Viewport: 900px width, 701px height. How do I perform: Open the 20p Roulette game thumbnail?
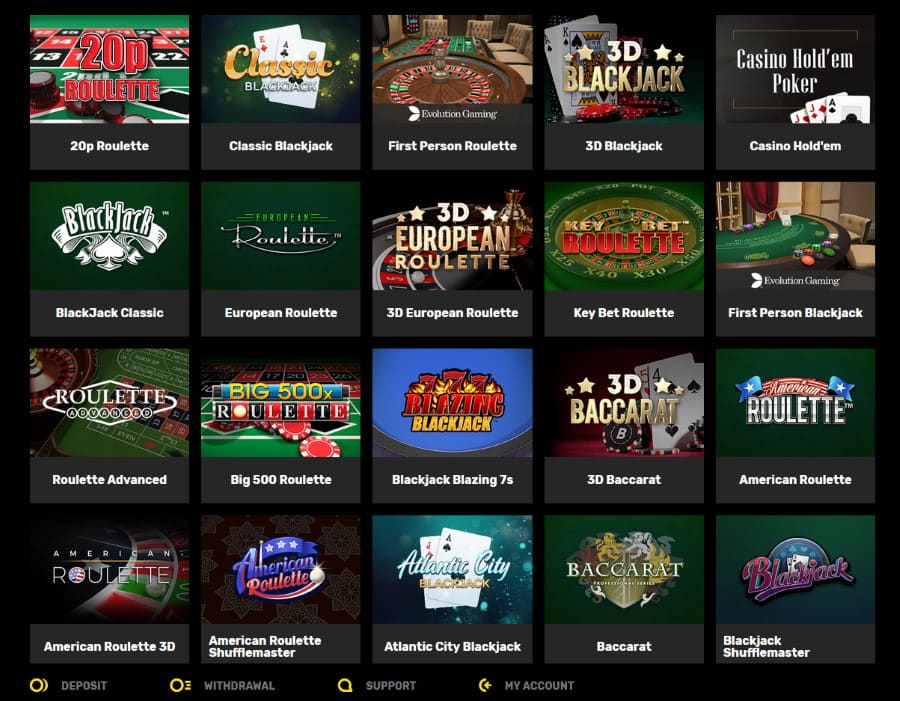coord(109,69)
